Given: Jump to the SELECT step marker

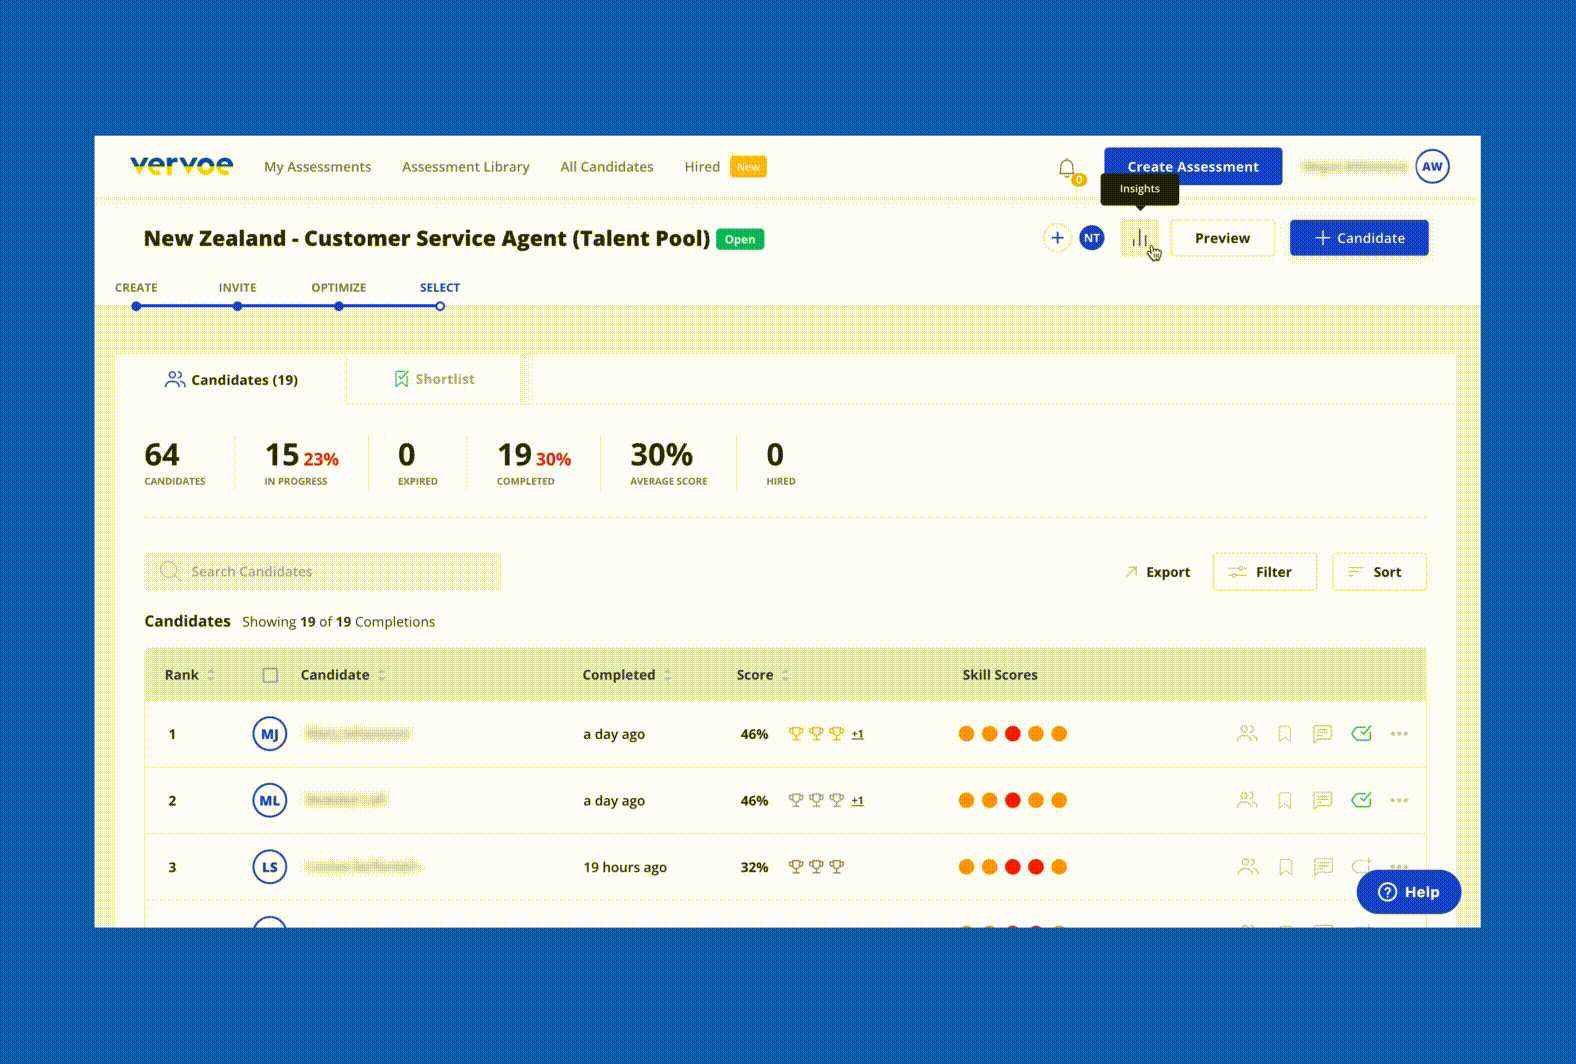Looking at the screenshot, I should (x=440, y=306).
